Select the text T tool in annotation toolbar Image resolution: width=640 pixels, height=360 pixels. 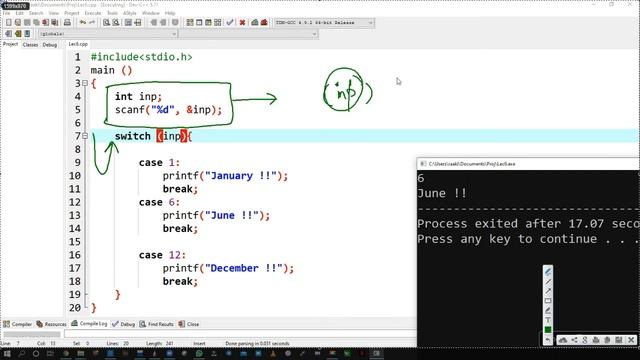pyautogui.click(x=548, y=320)
